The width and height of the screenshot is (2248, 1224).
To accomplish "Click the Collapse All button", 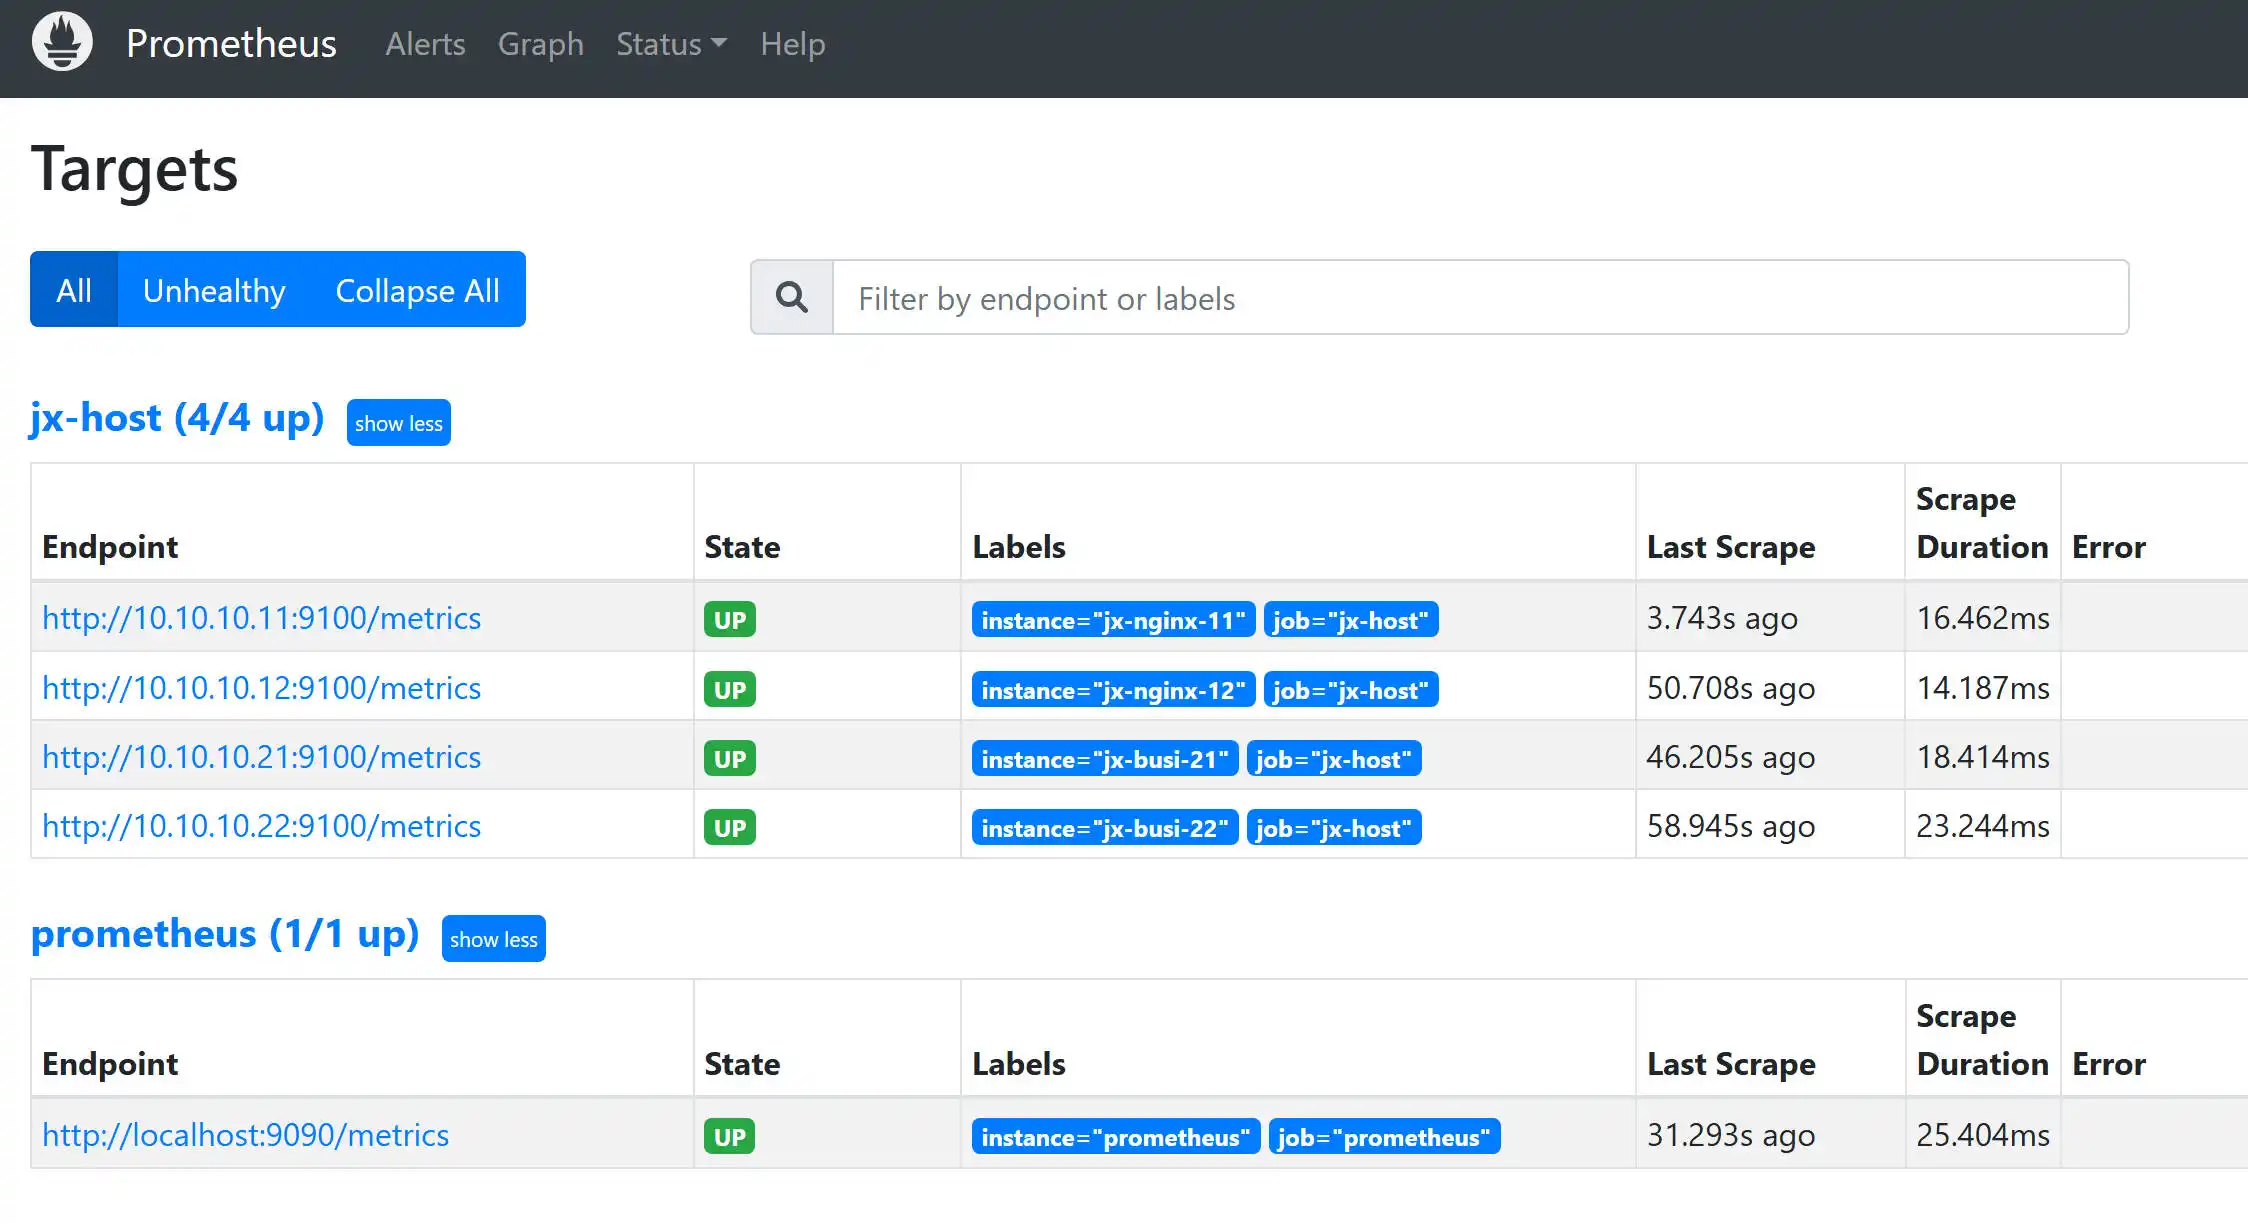I will 417,289.
